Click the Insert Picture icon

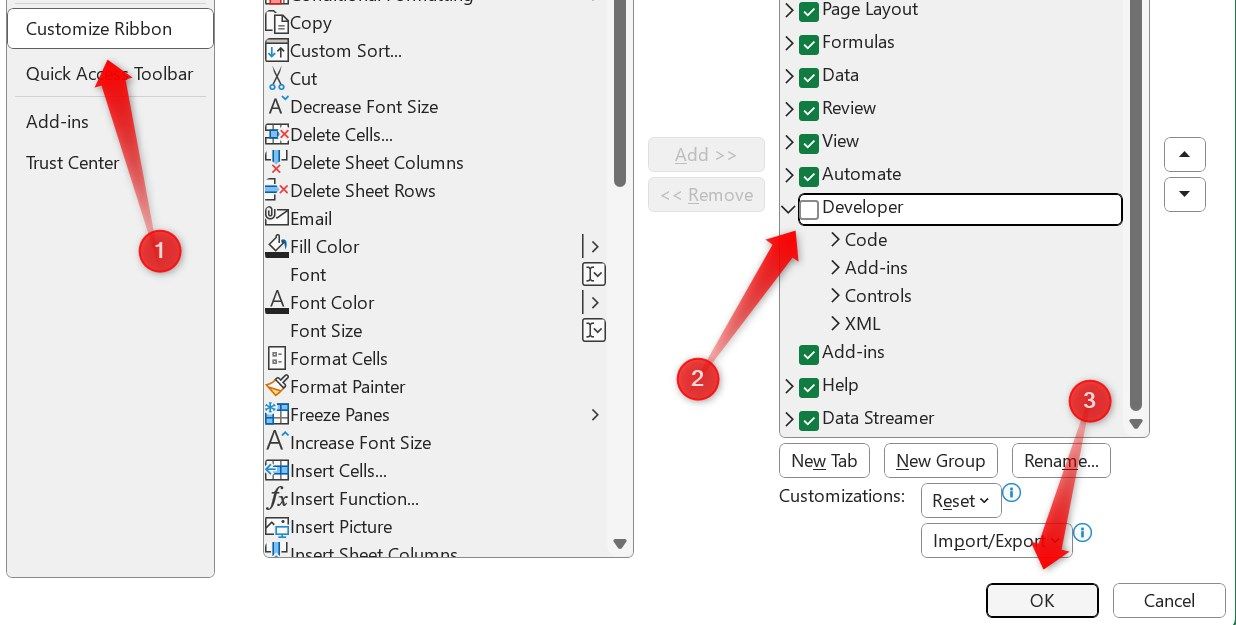[x=276, y=526]
